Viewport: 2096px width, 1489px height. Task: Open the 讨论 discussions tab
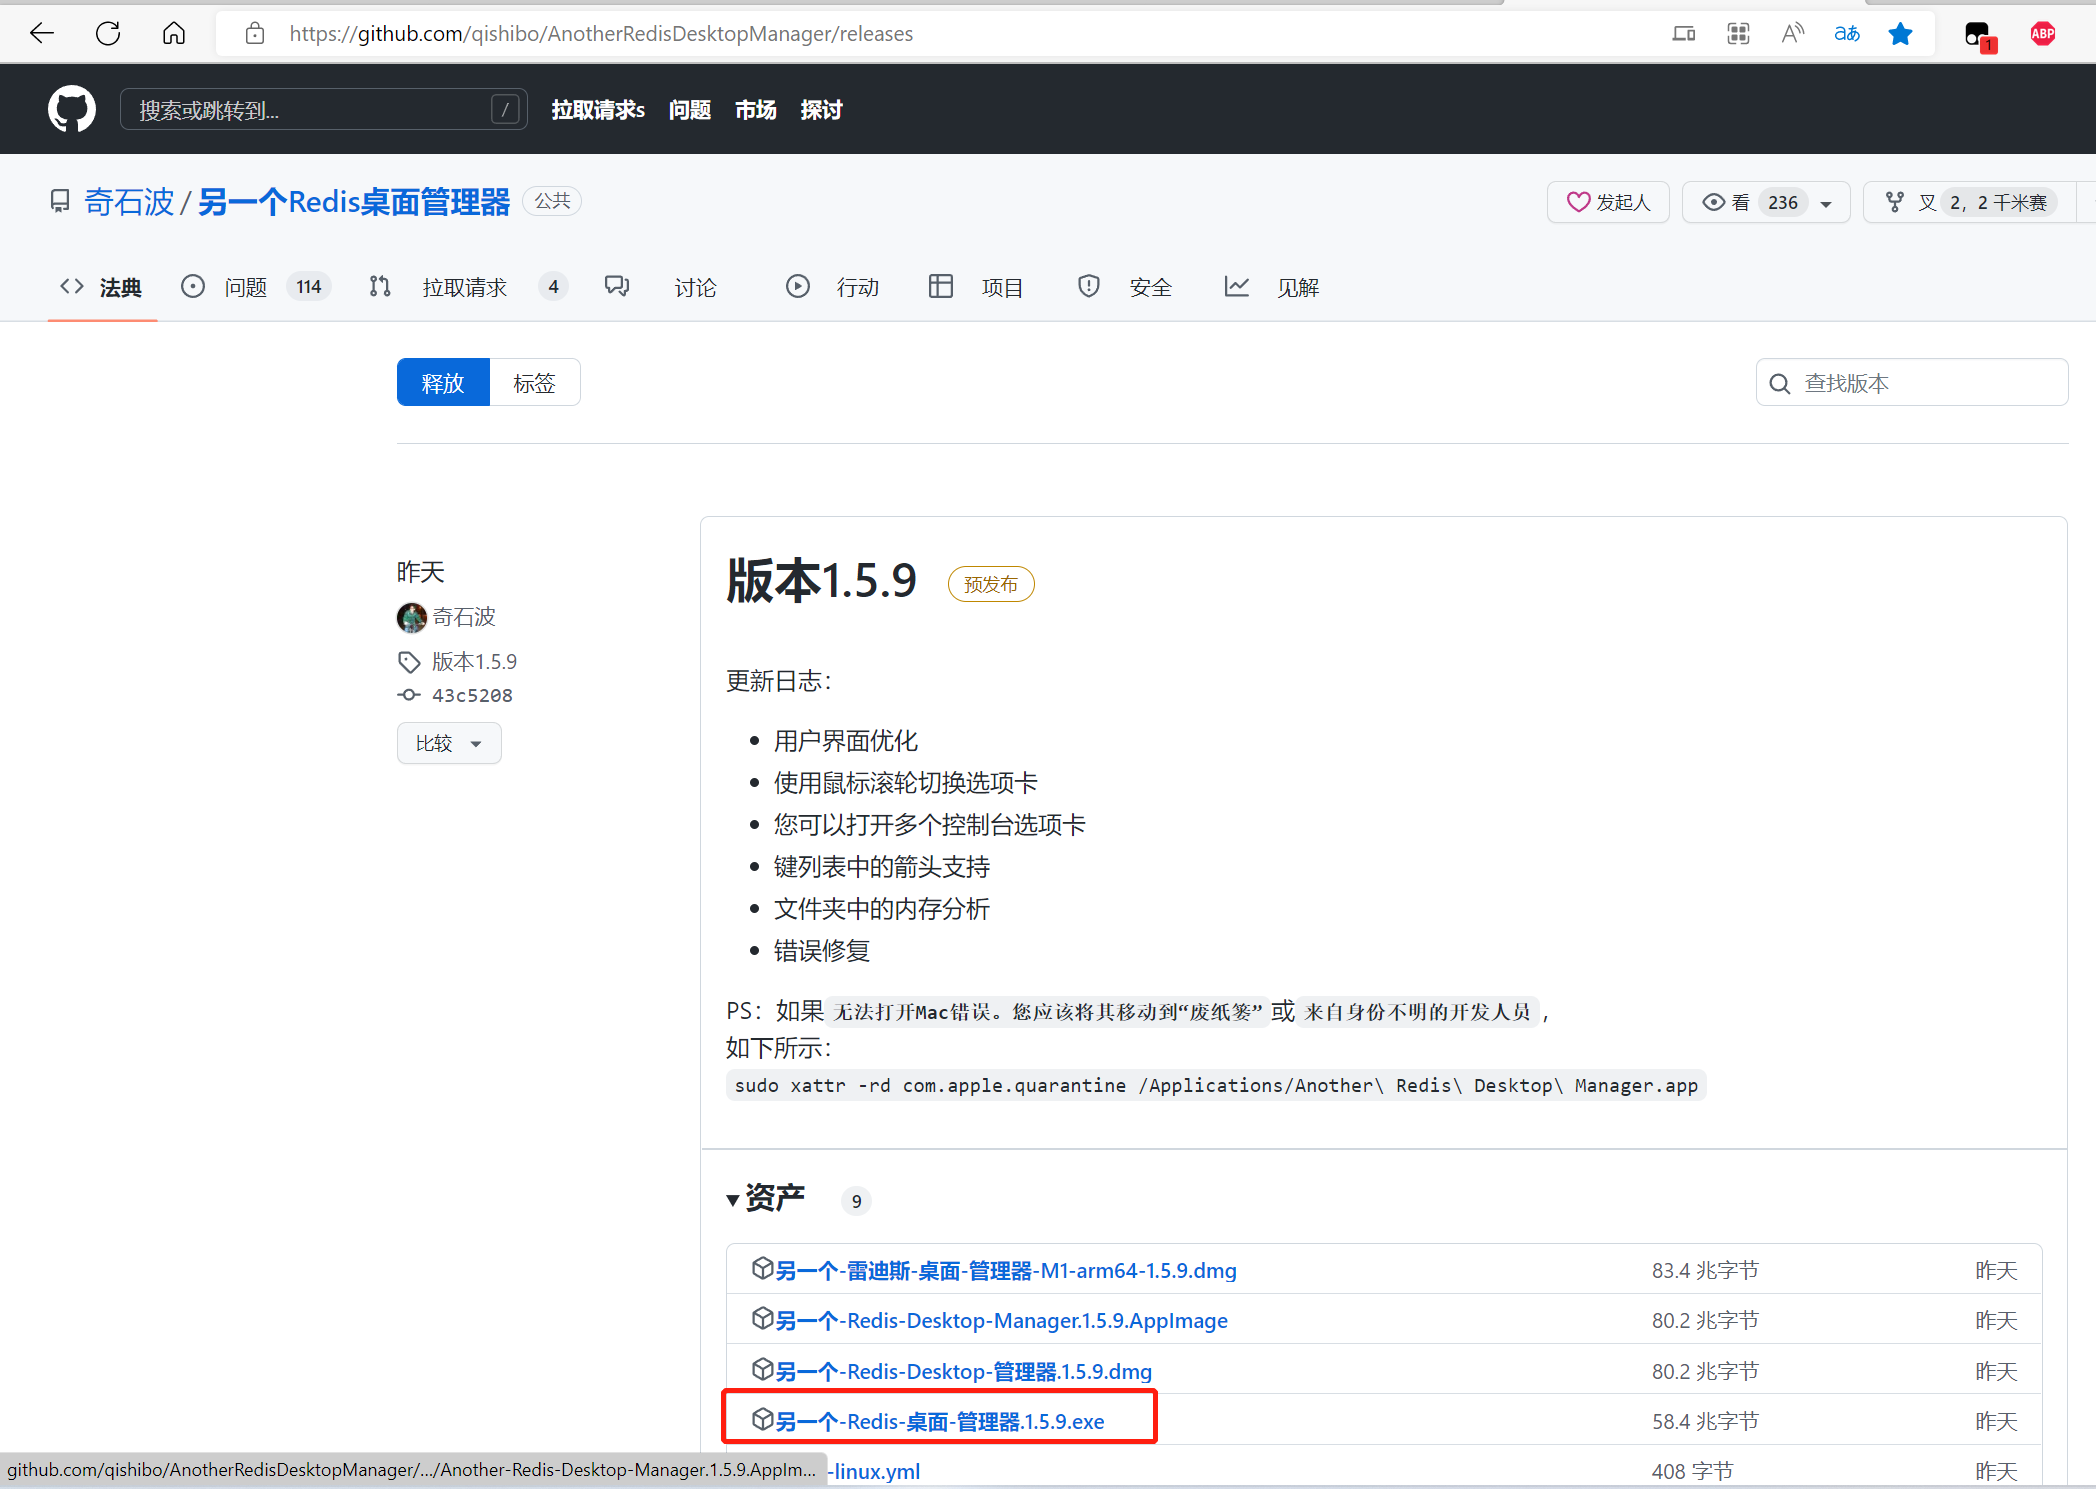coord(694,288)
